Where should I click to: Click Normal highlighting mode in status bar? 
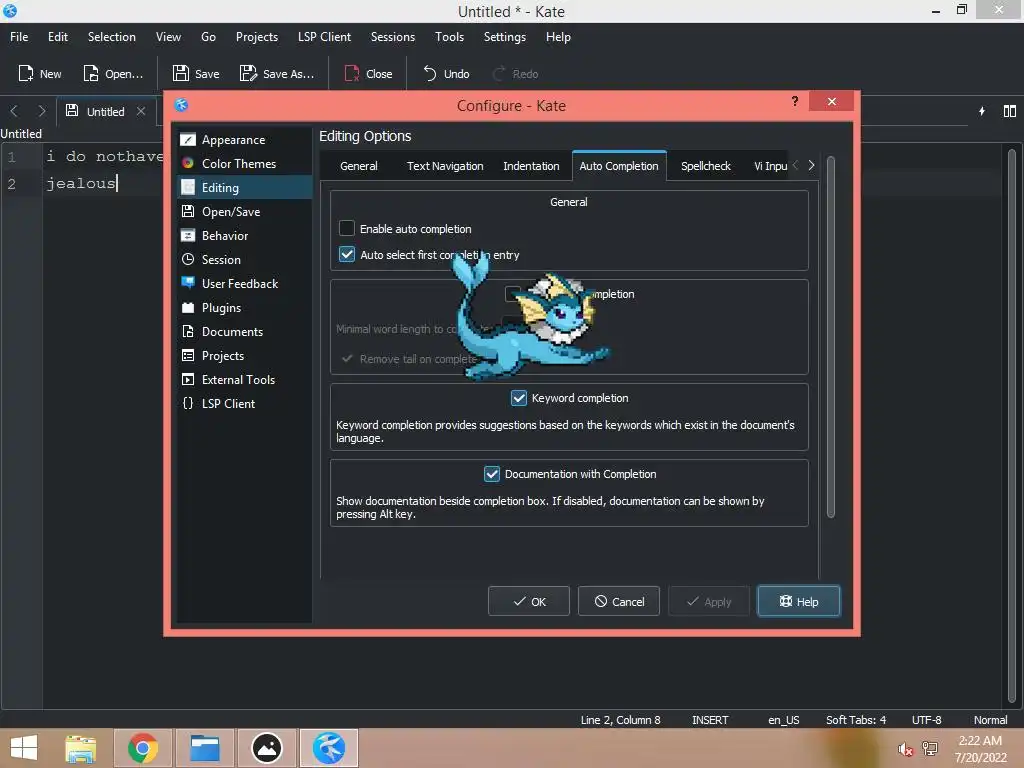tap(990, 720)
